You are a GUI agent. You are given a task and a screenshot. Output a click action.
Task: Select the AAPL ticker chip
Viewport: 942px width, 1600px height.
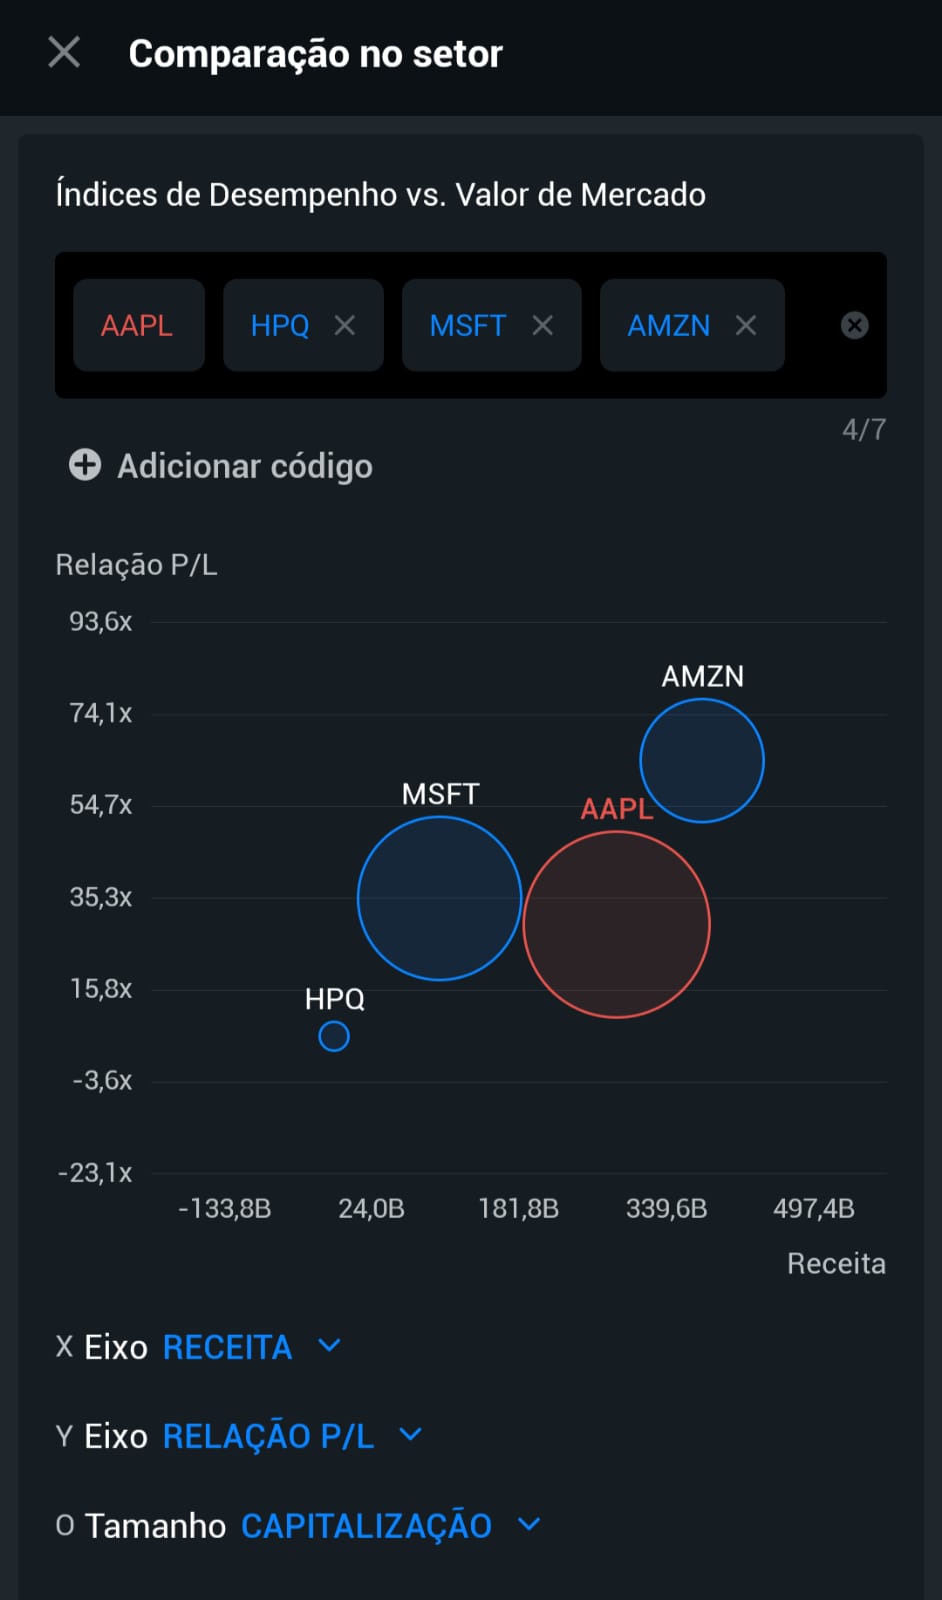(x=138, y=325)
